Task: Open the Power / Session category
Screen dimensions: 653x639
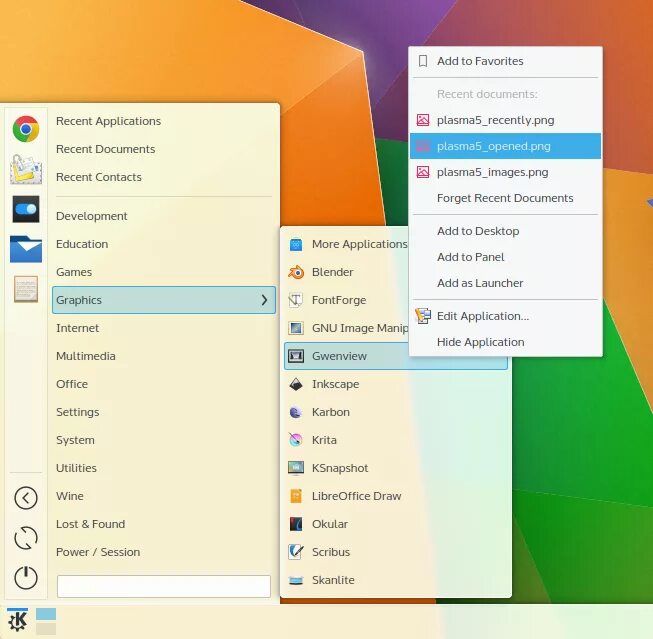Action: (x=164, y=552)
